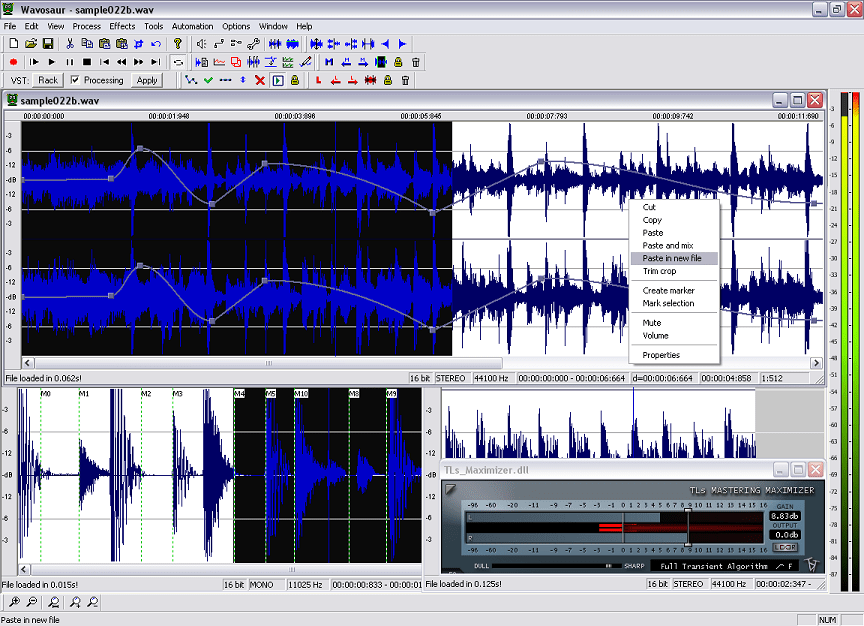The image size is (864, 626).
Task: Start recording with the red record icon
Action: pos(13,62)
